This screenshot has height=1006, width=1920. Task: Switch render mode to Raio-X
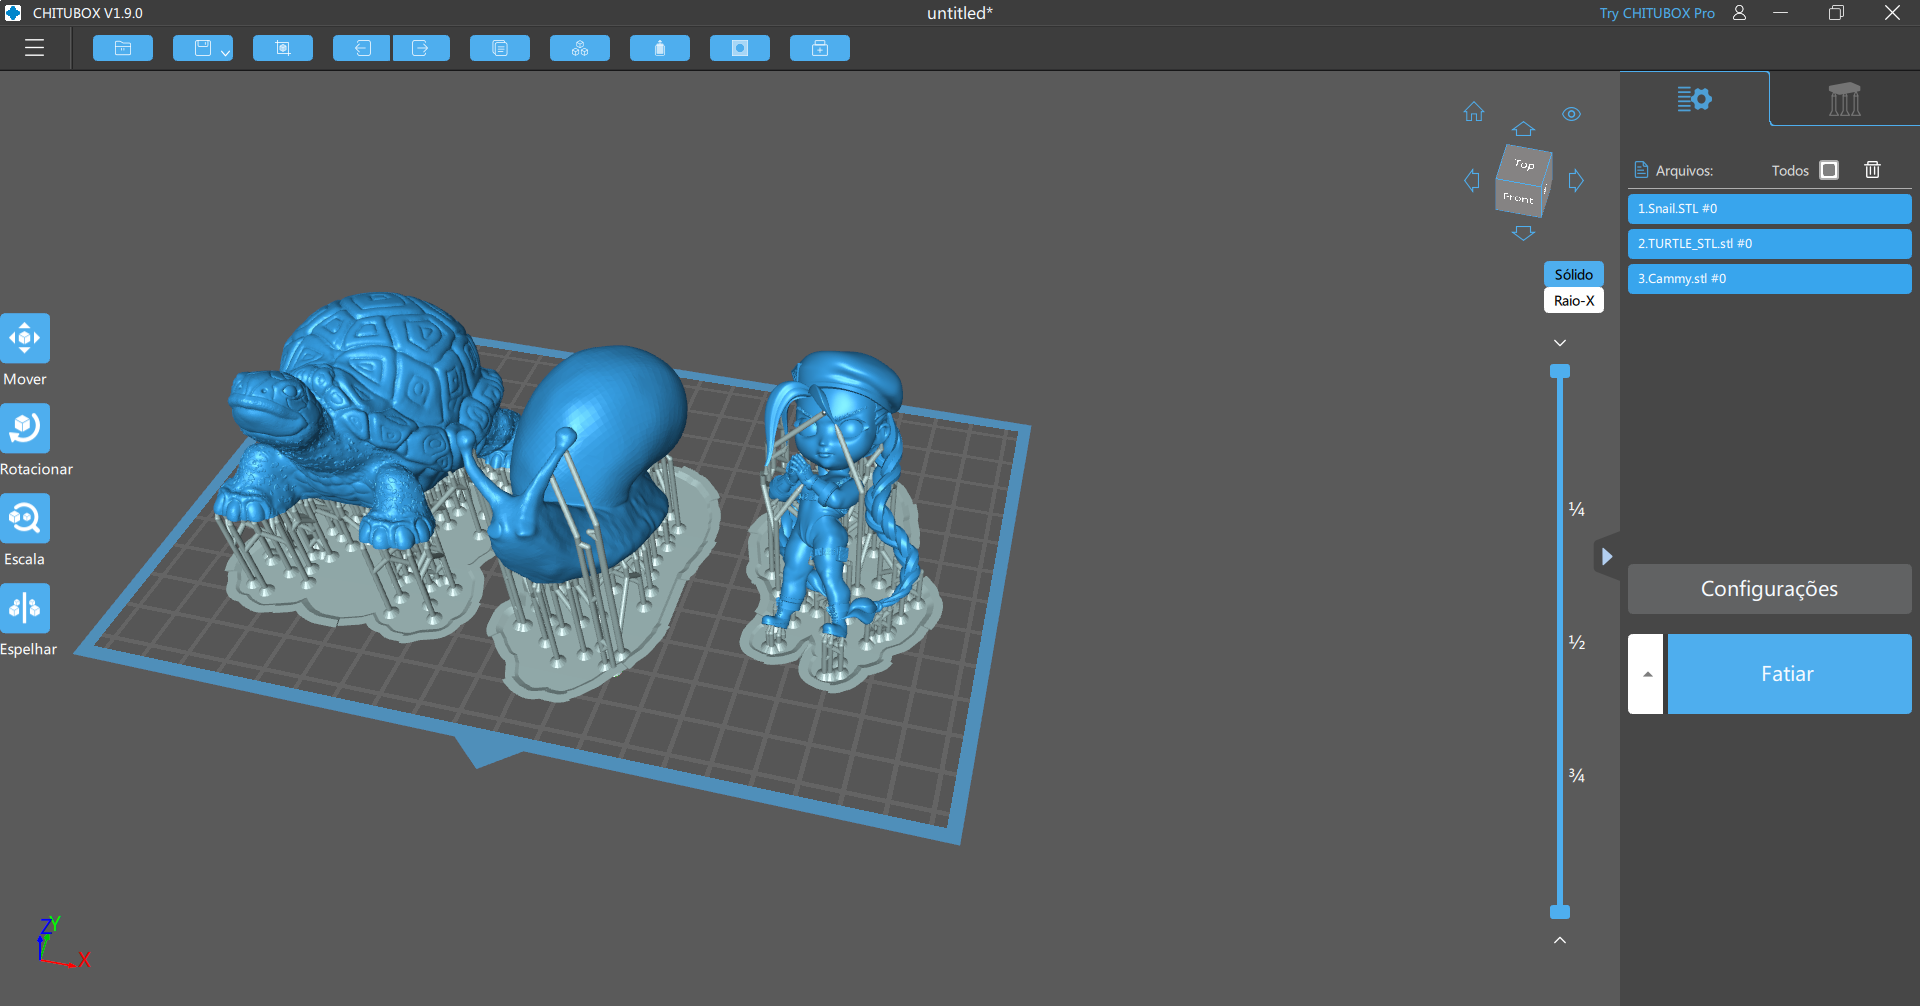pyautogui.click(x=1573, y=301)
